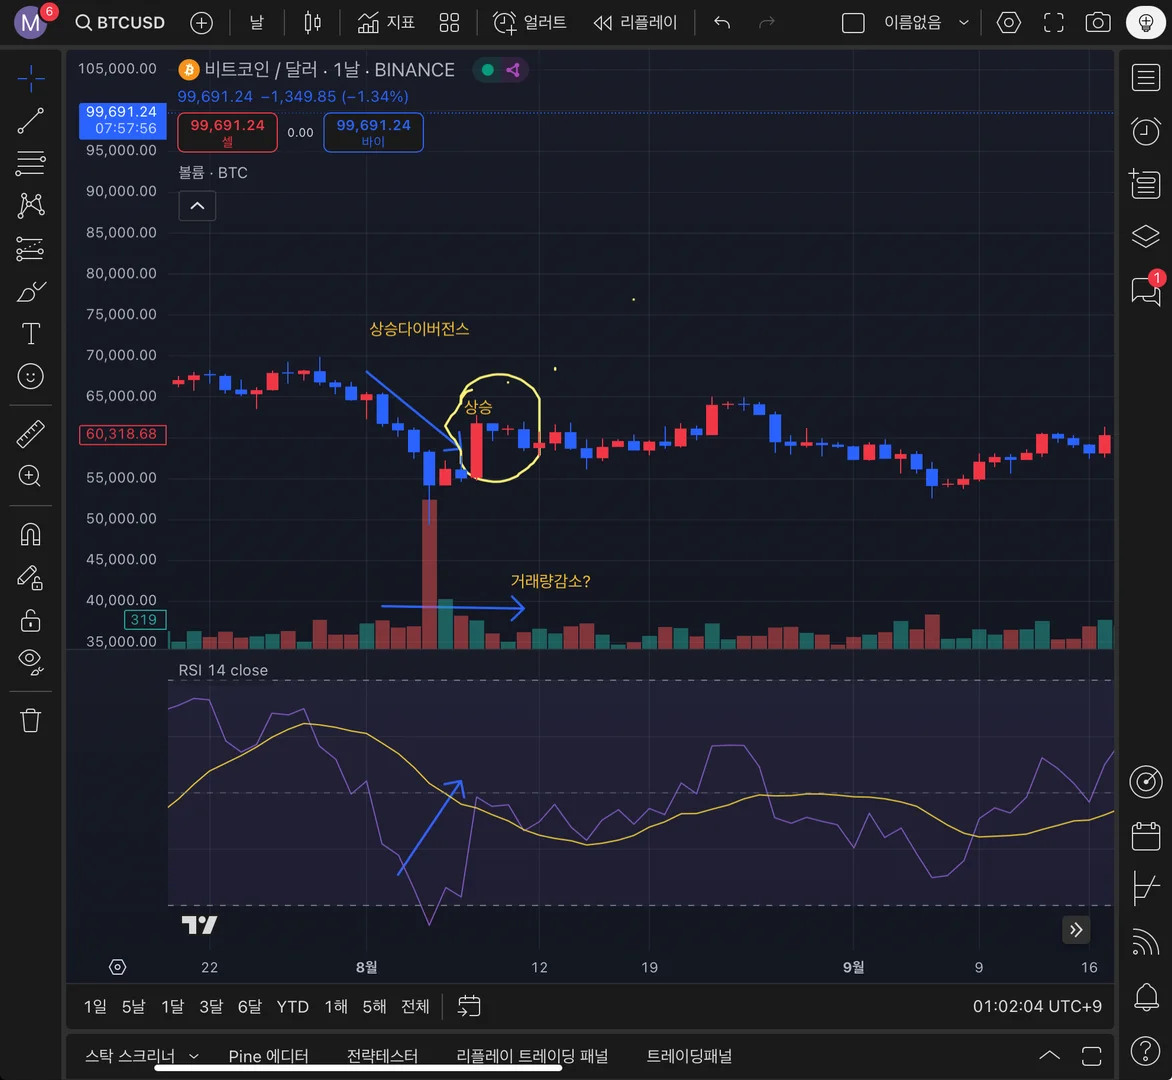Toggle stay in drawing mode
The height and width of the screenshot is (1080, 1172).
pyautogui.click(x=31, y=577)
